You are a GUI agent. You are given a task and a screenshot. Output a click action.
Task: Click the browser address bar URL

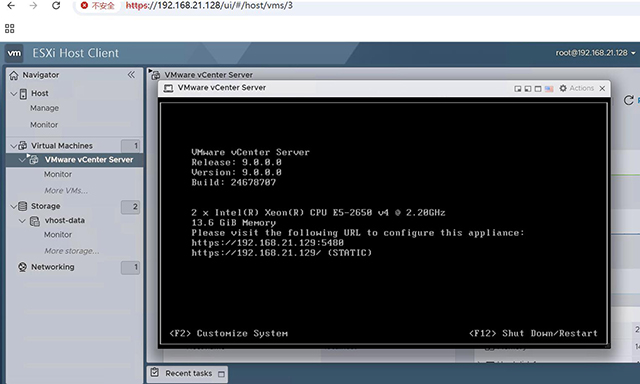pos(209,6)
